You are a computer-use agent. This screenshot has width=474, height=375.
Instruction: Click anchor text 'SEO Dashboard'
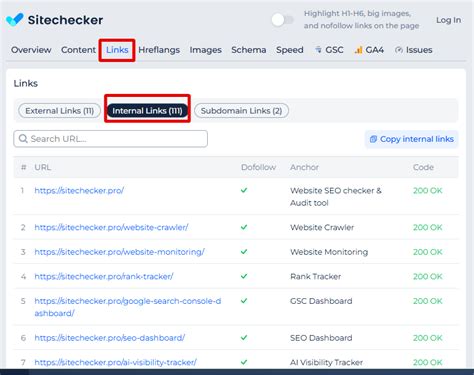click(x=321, y=338)
